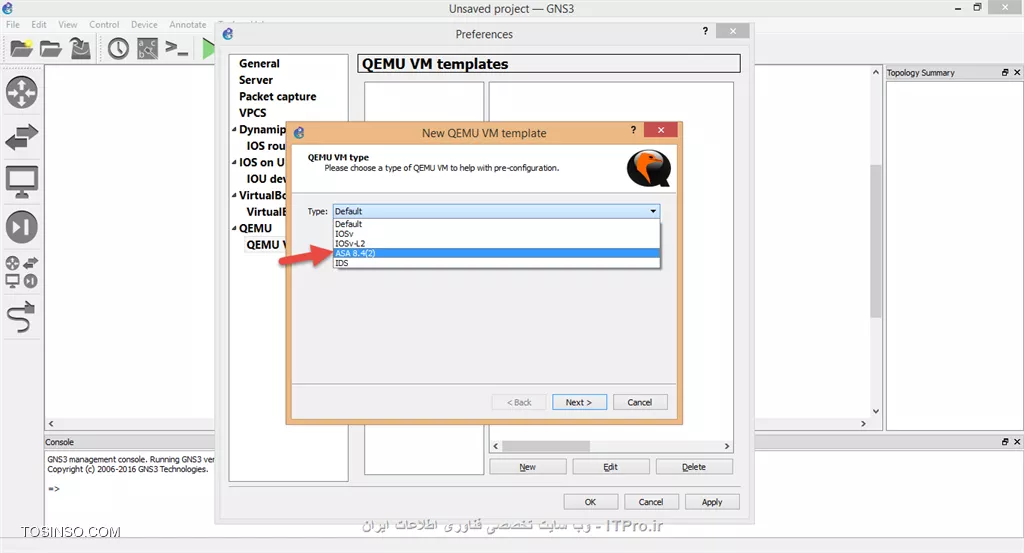Collapse the Dynamips tree node
Screen dimensions: 1024x553
(234, 129)
